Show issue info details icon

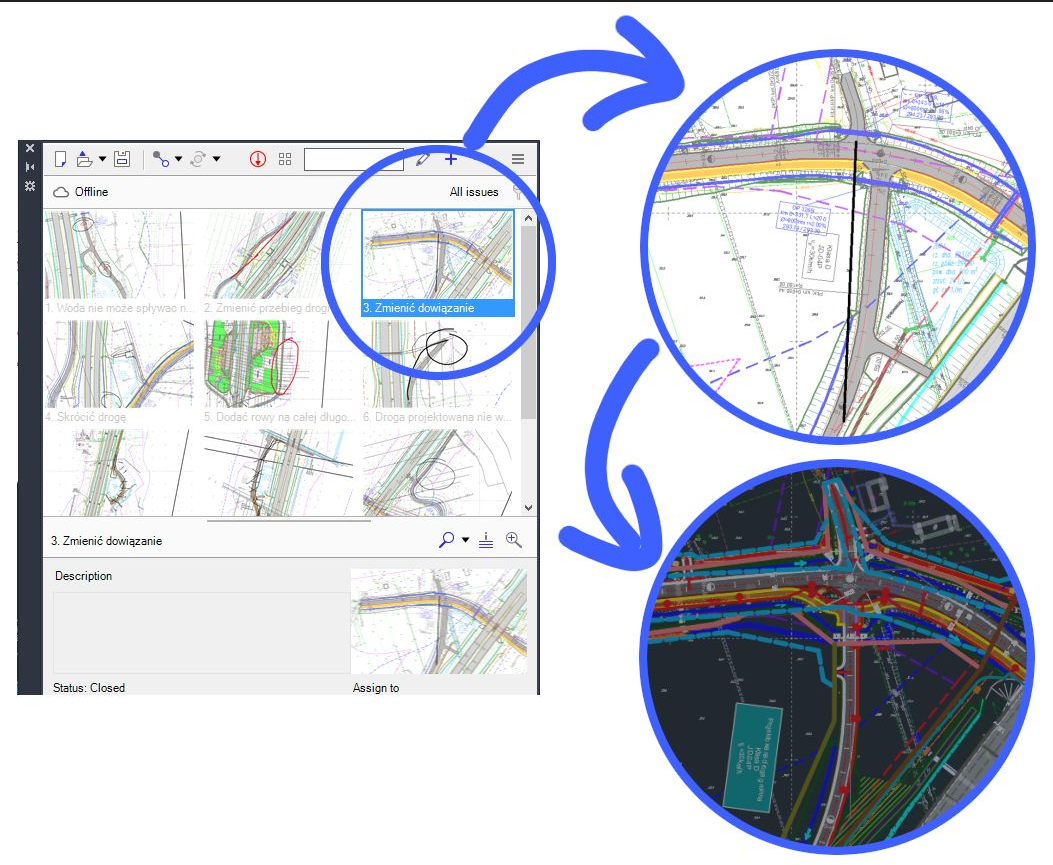486,540
